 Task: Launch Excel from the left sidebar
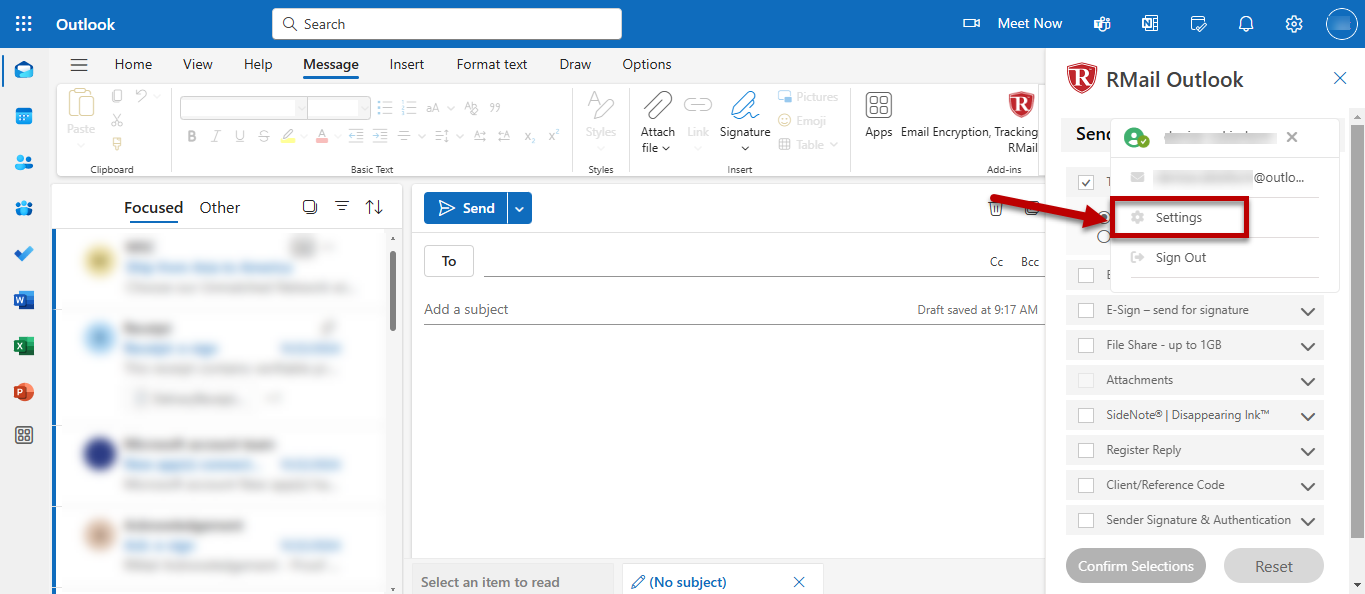(24, 346)
